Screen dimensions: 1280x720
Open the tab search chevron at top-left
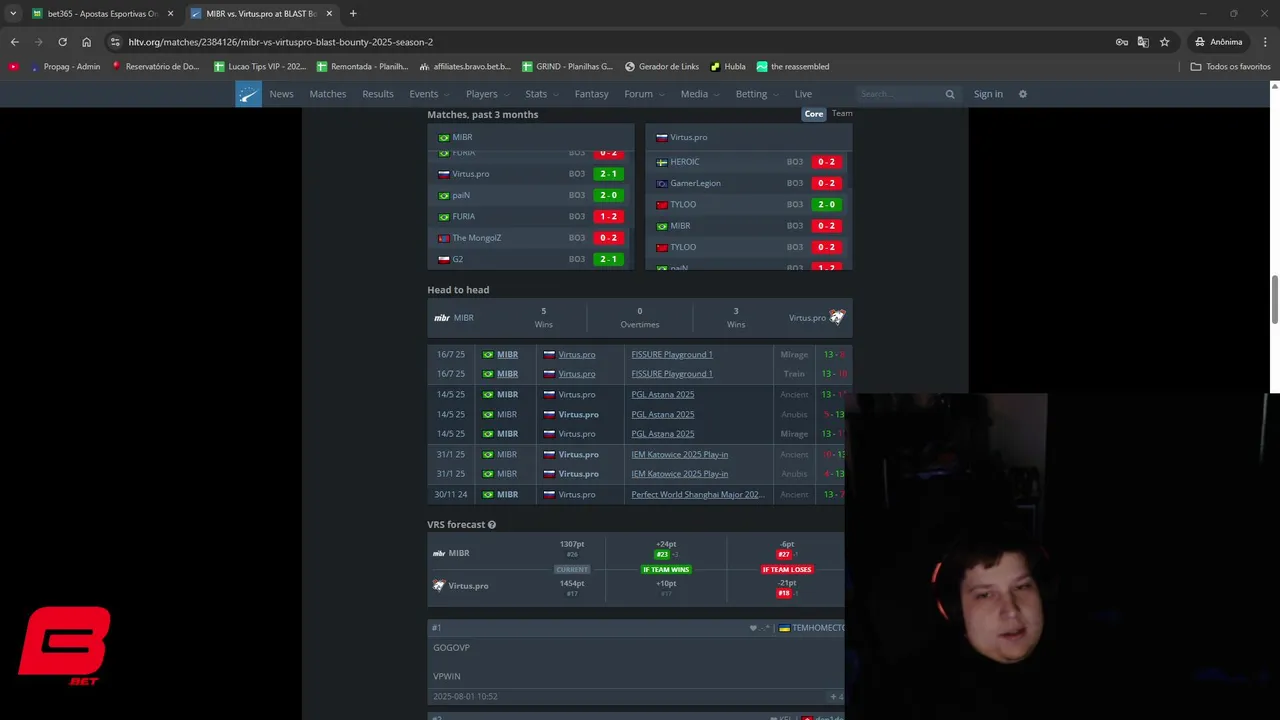point(13,13)
